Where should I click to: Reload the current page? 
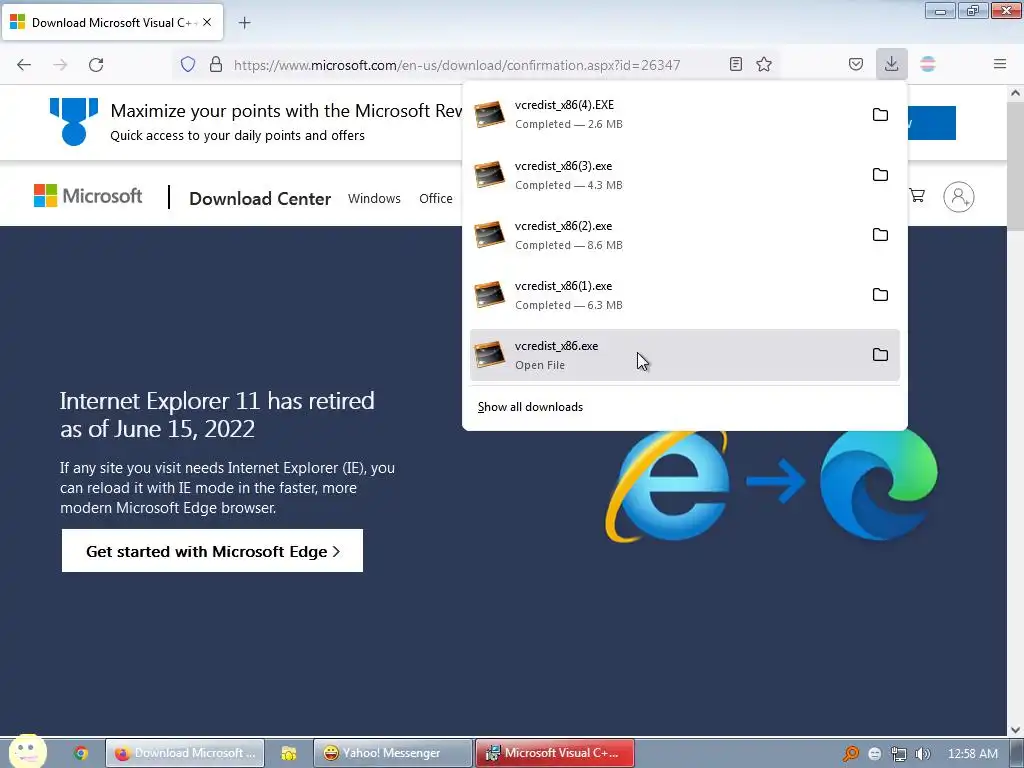point(96,65)
